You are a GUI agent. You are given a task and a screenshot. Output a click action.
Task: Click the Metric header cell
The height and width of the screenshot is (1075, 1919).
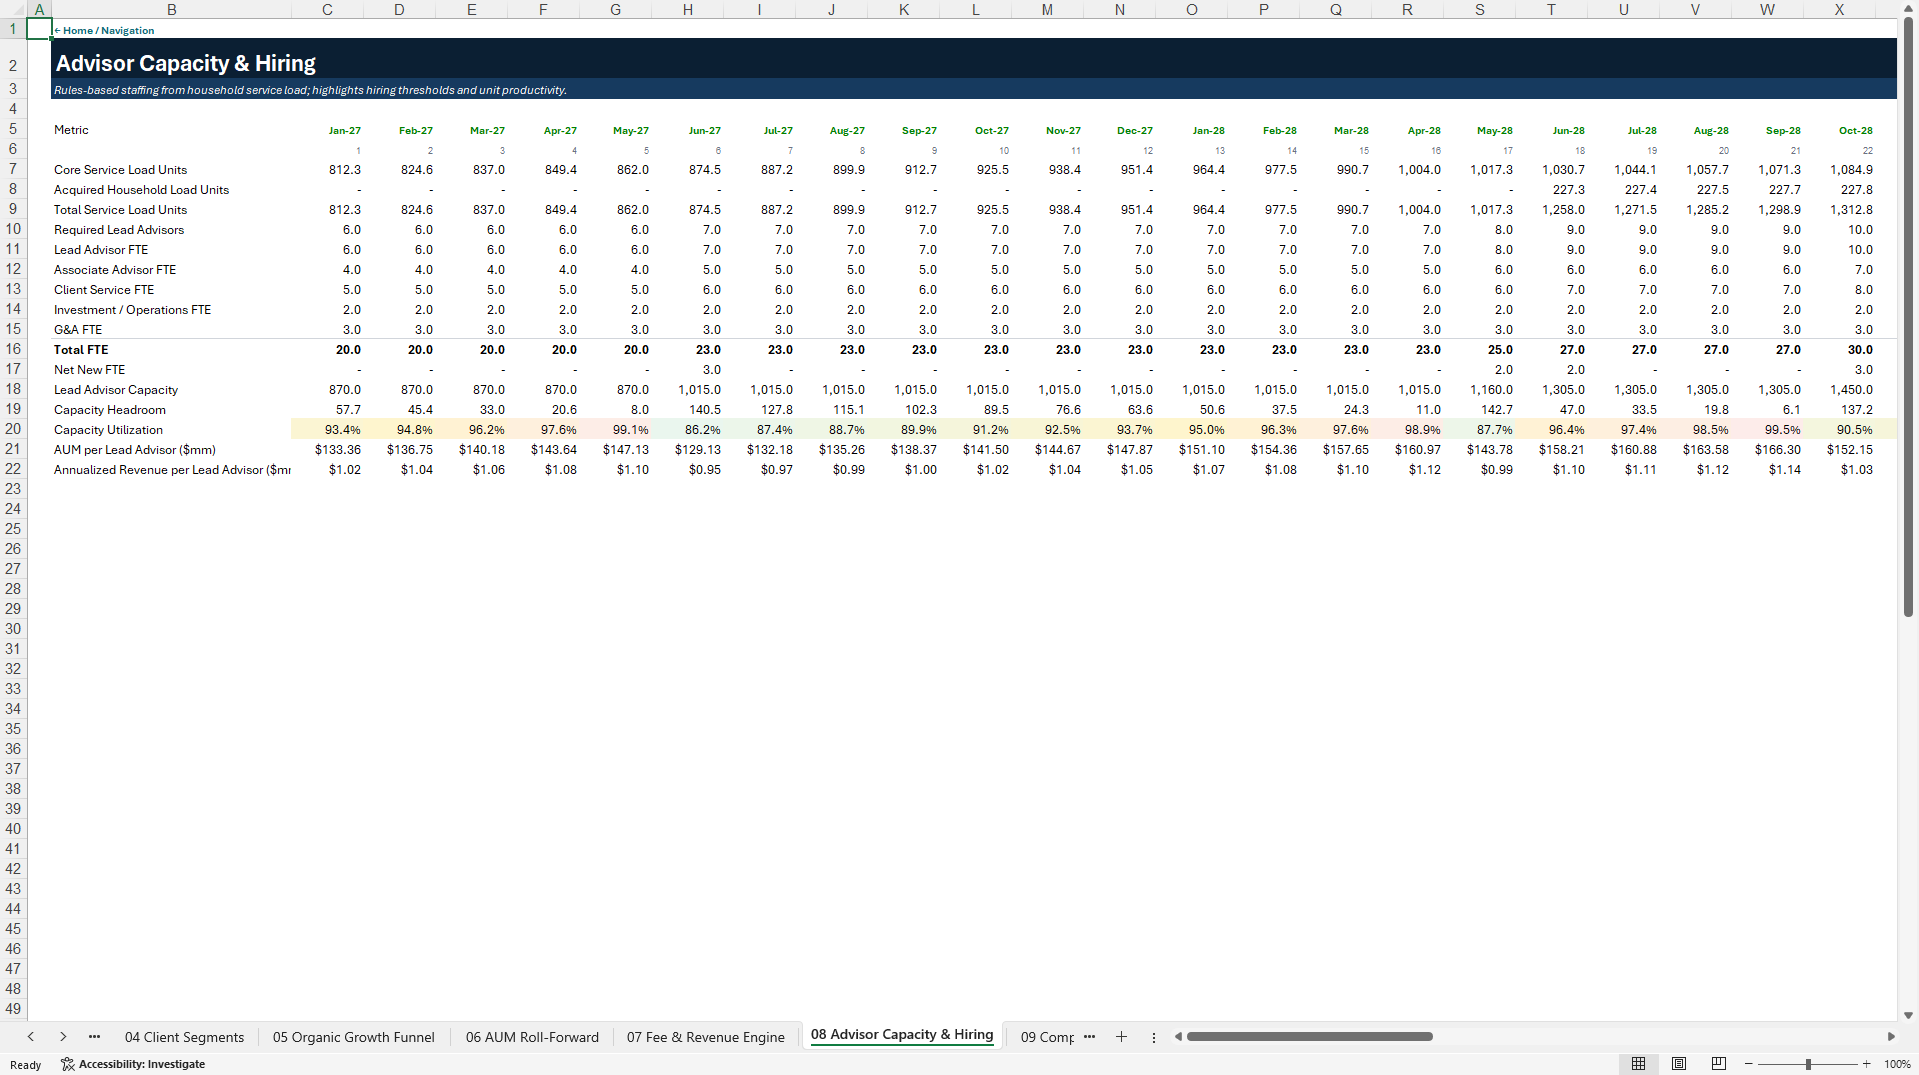point(71,130)
